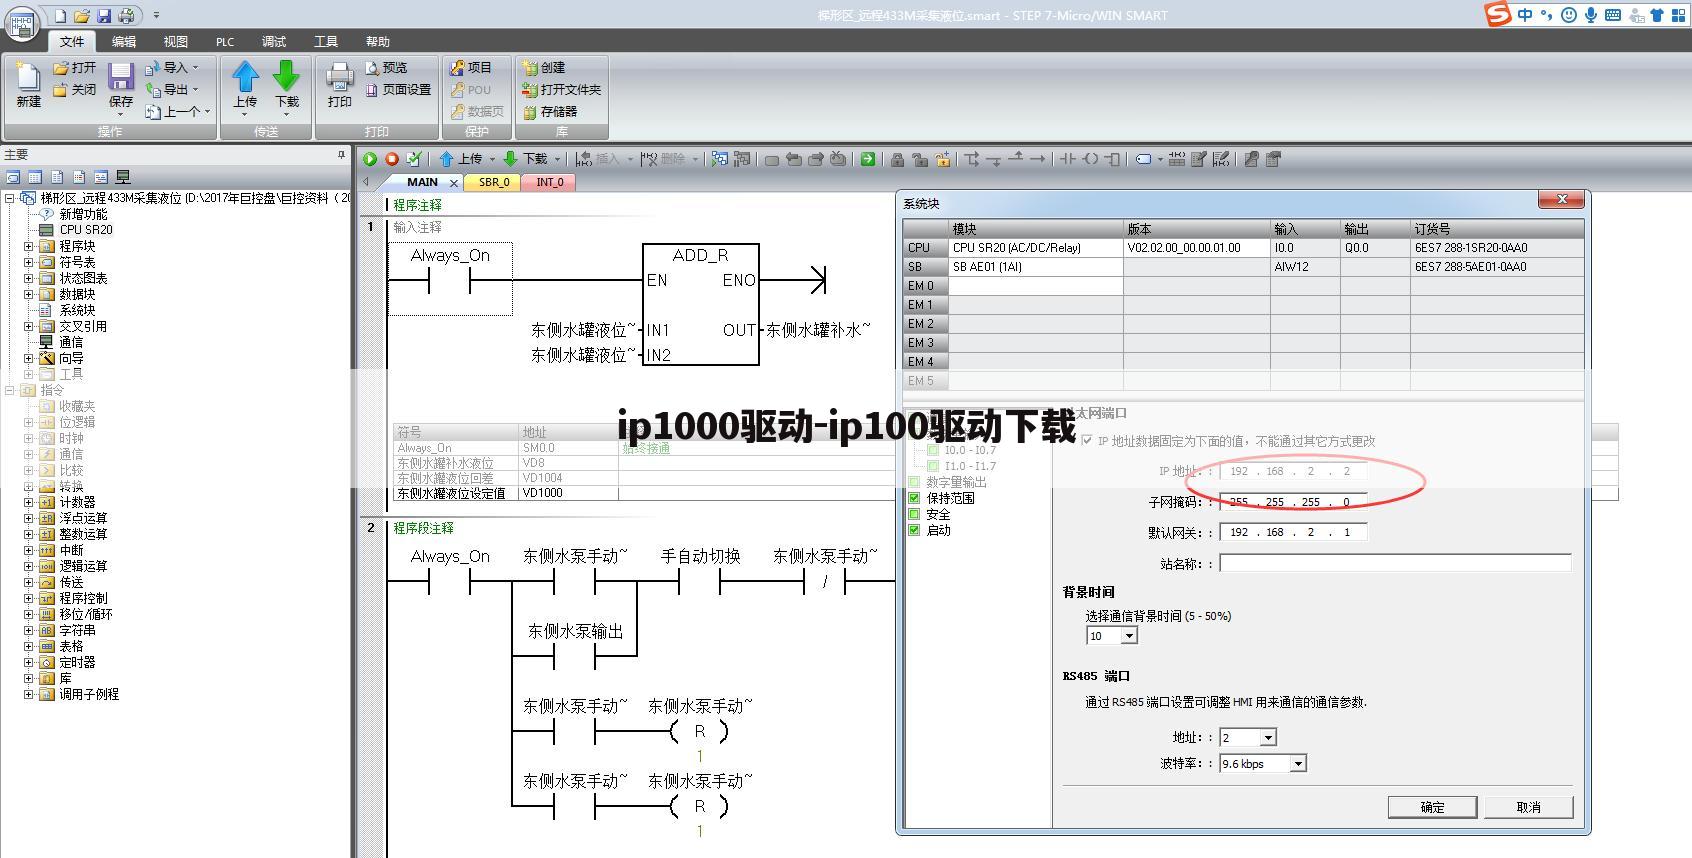Expand 符号表 tree node
The image size is (1692, 858).
point(29,262)
